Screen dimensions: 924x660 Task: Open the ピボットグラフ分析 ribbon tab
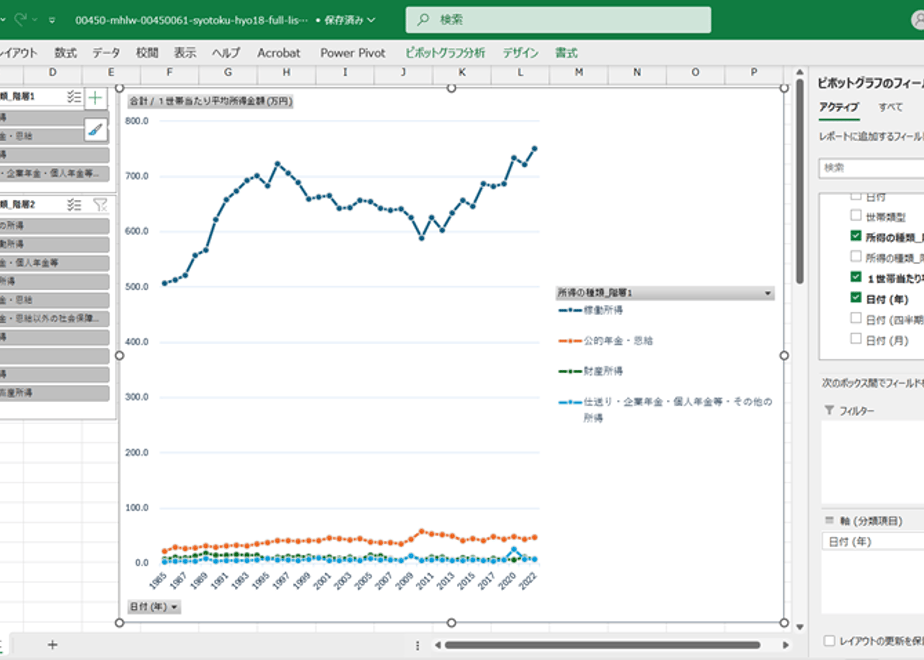(x=445, y=53)
